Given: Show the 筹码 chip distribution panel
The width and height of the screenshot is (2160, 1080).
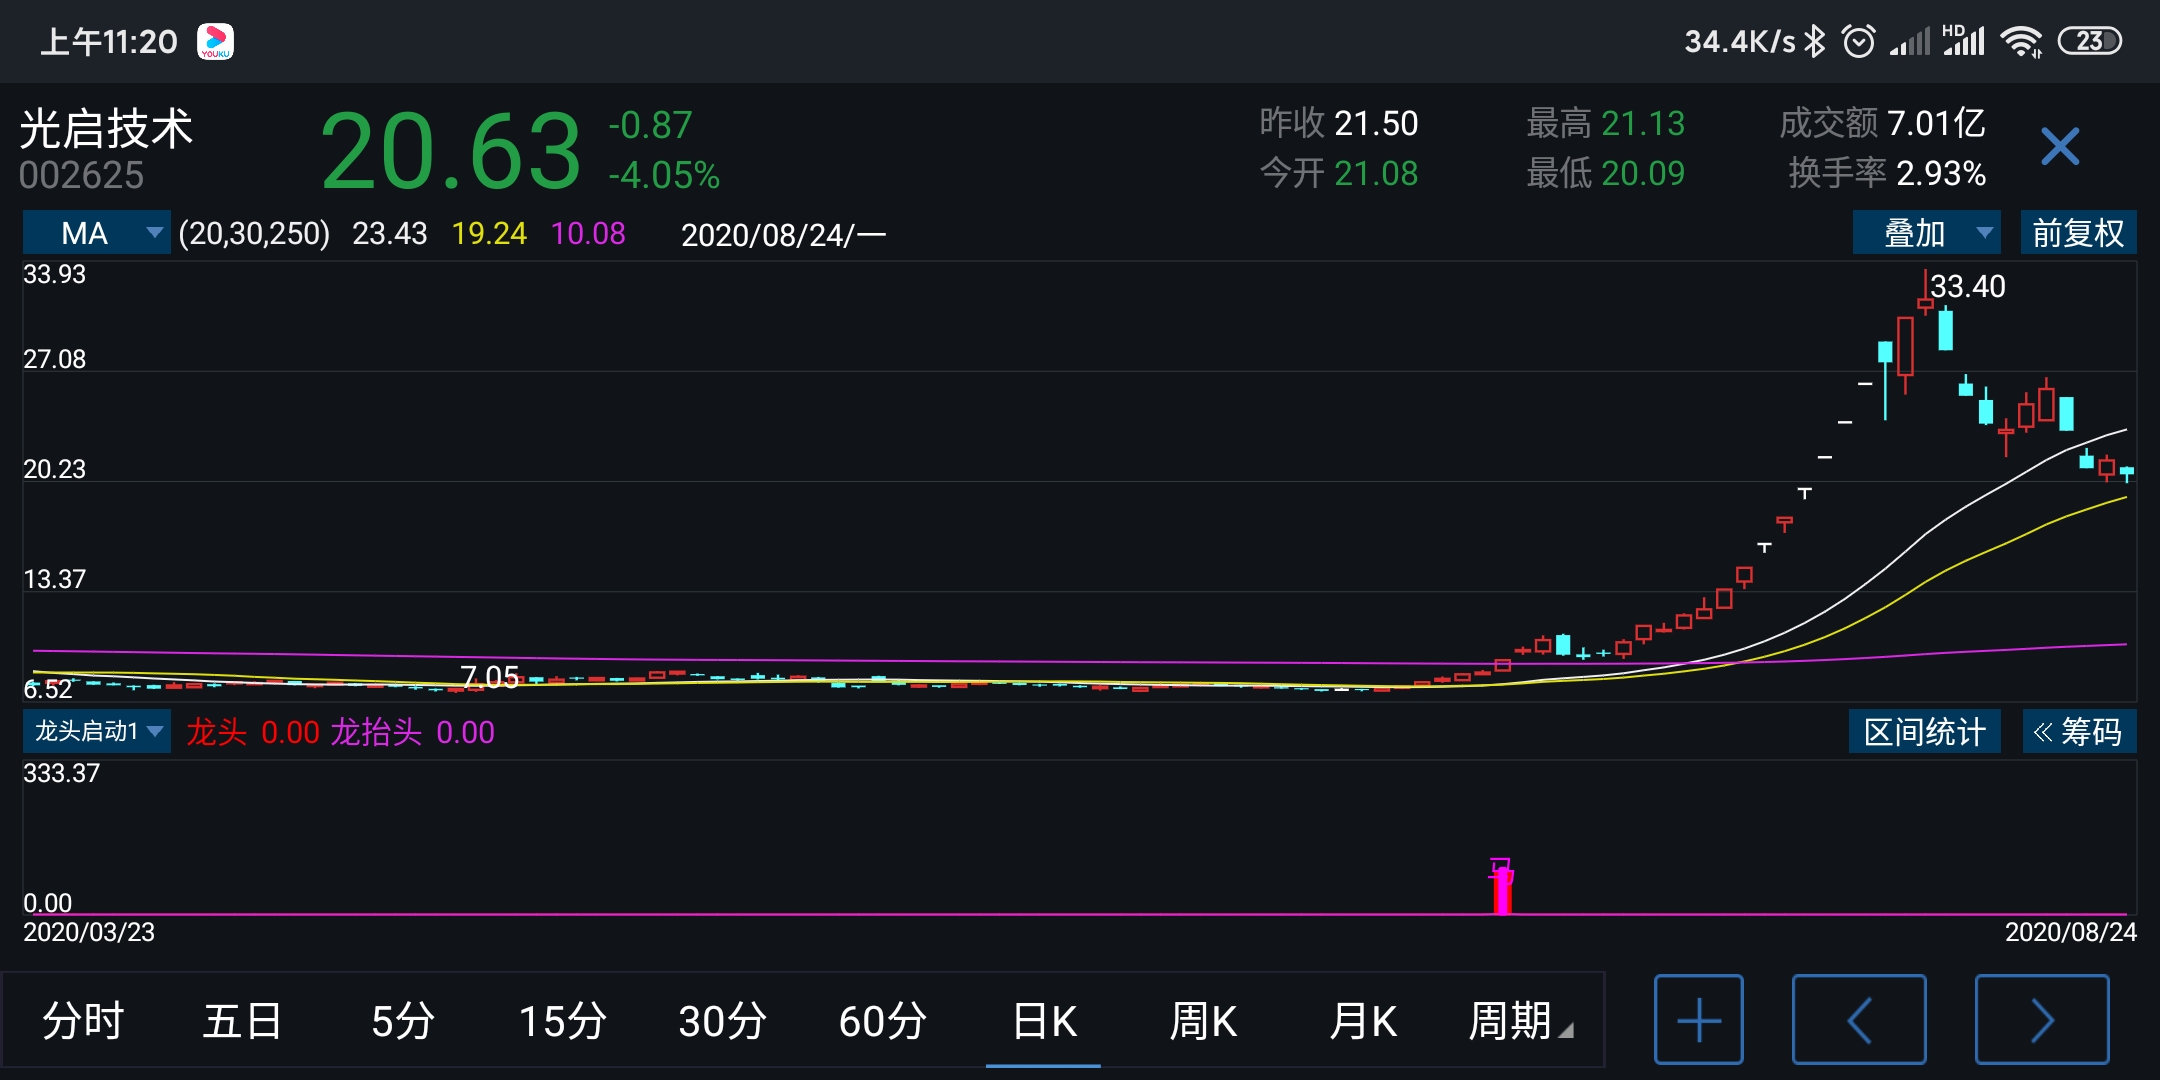Looking at the screenshot, I should (x=2078, y=731).
